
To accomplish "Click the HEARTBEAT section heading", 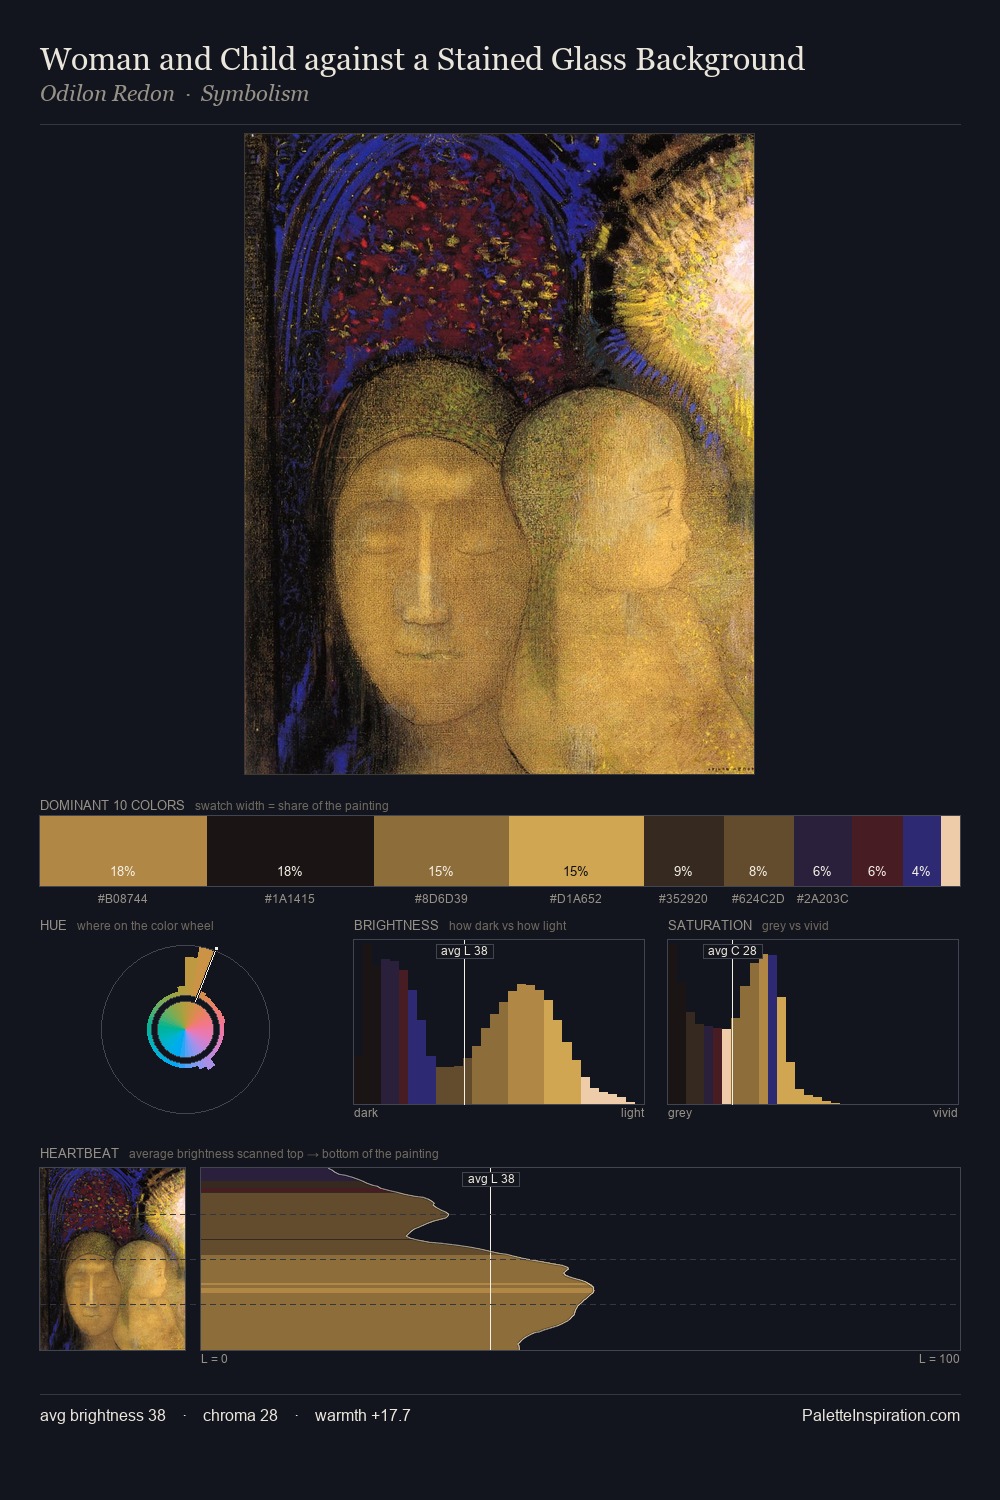I will click(x=79, y=1153).
